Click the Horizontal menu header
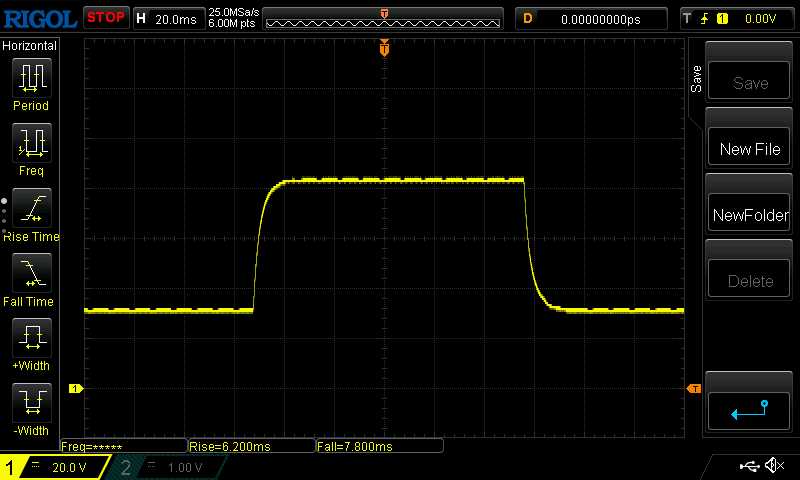The width and height of the screenshot is (800, 480). click(30, 46)
